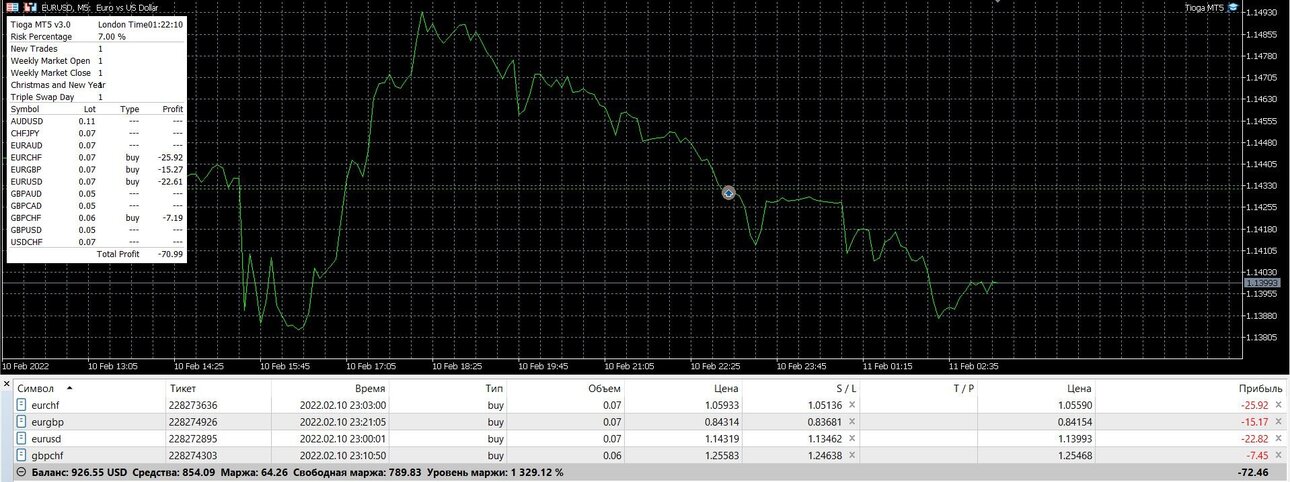Sort positions by the T / P column

point(963,388)
